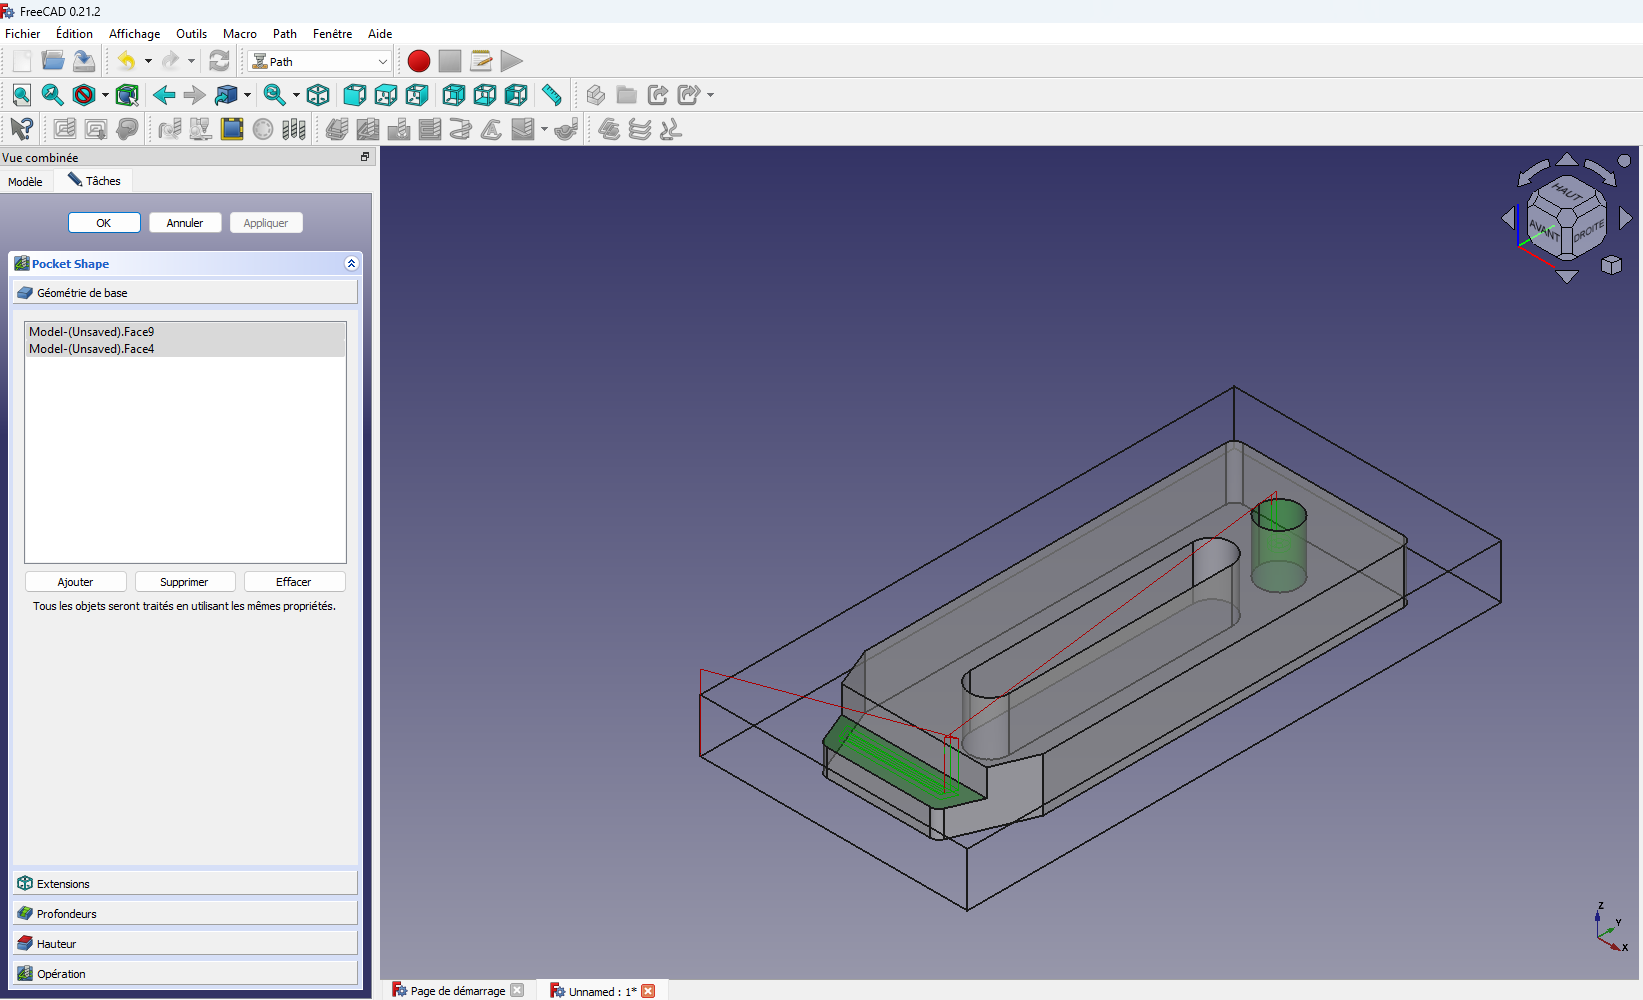Open a file with the folder icon
Viewport: 1643px width, 1000px height.
tap(53, 61)
